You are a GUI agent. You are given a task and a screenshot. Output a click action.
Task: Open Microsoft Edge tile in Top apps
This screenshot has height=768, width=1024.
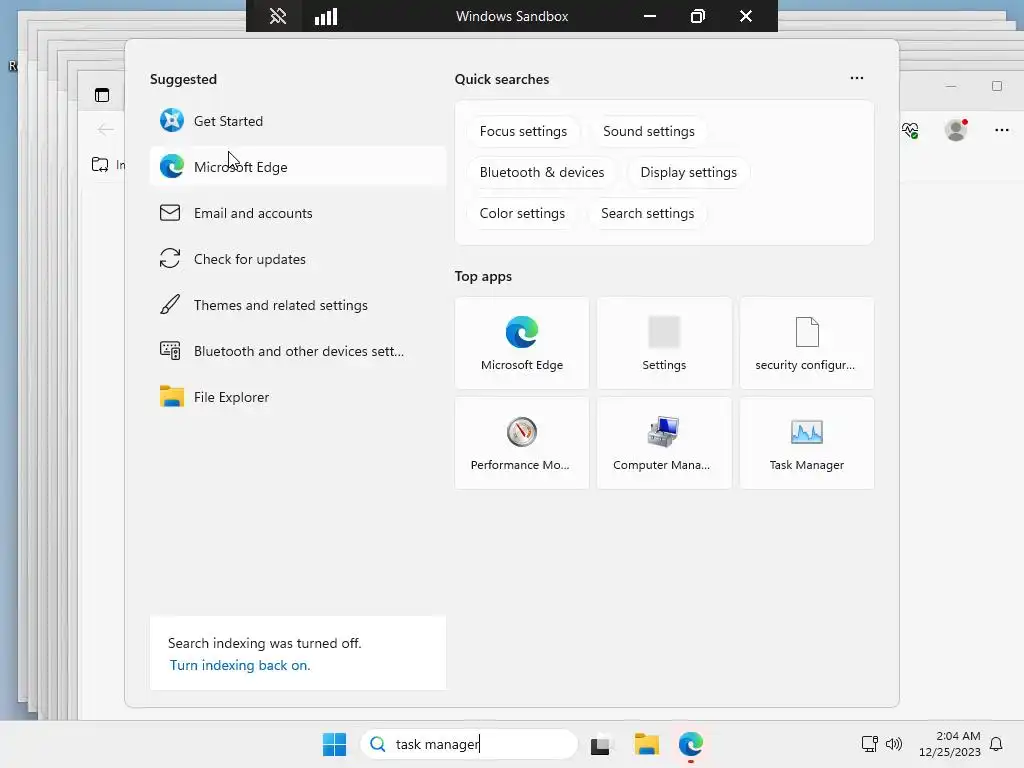(x=522, y=343)
